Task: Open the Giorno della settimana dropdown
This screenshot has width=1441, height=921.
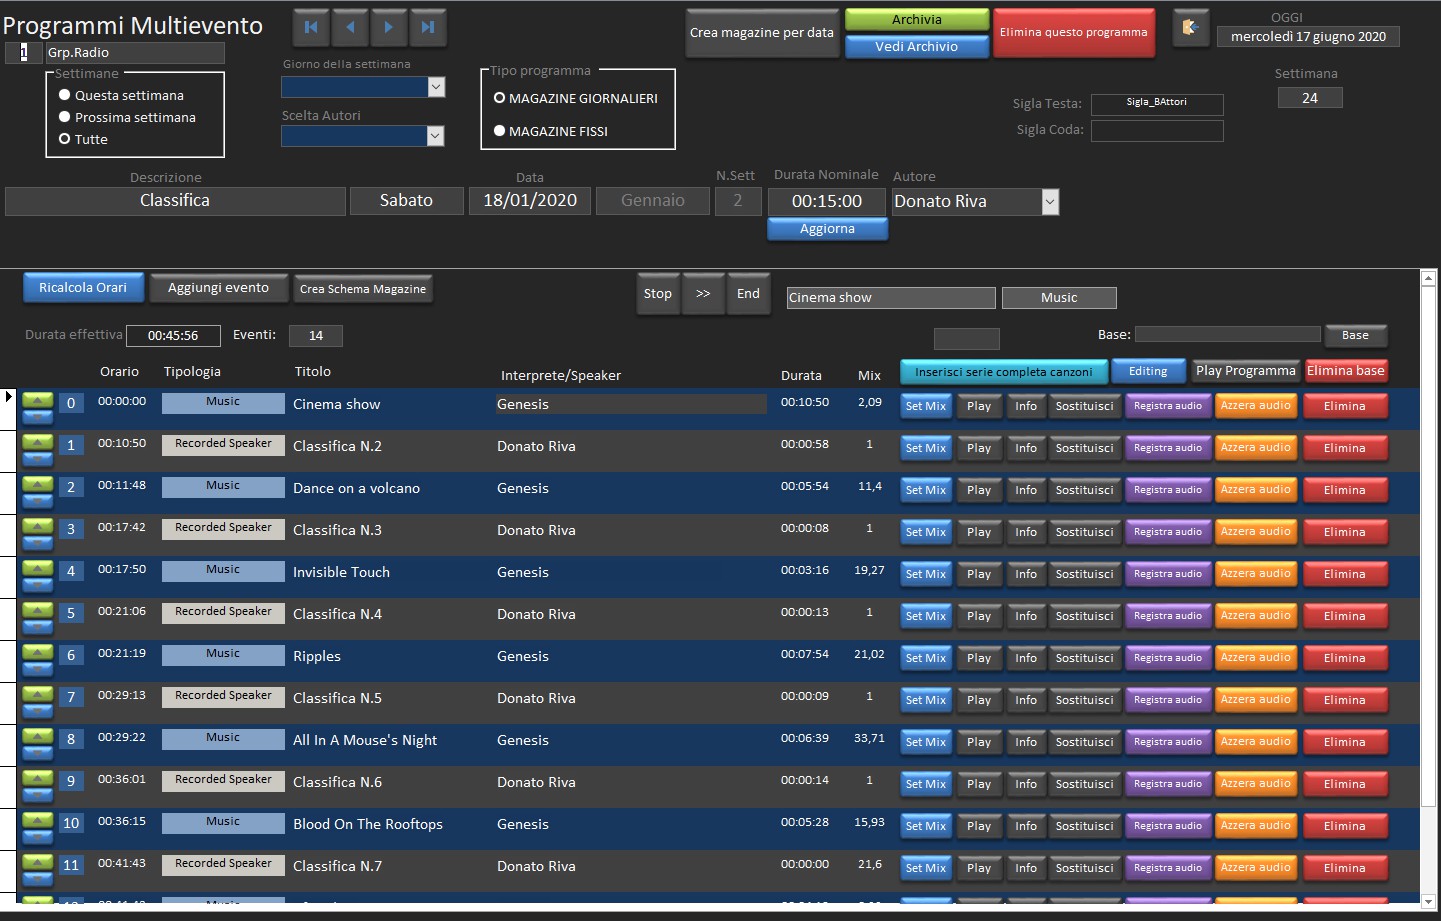Action: tap(435, 87)
